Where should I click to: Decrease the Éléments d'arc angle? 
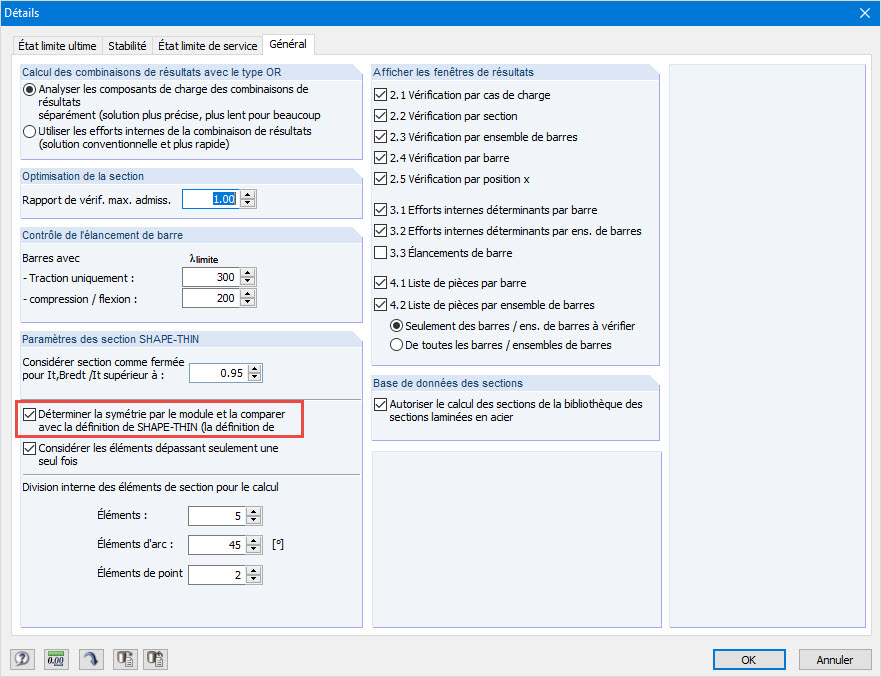pos(254,549)
